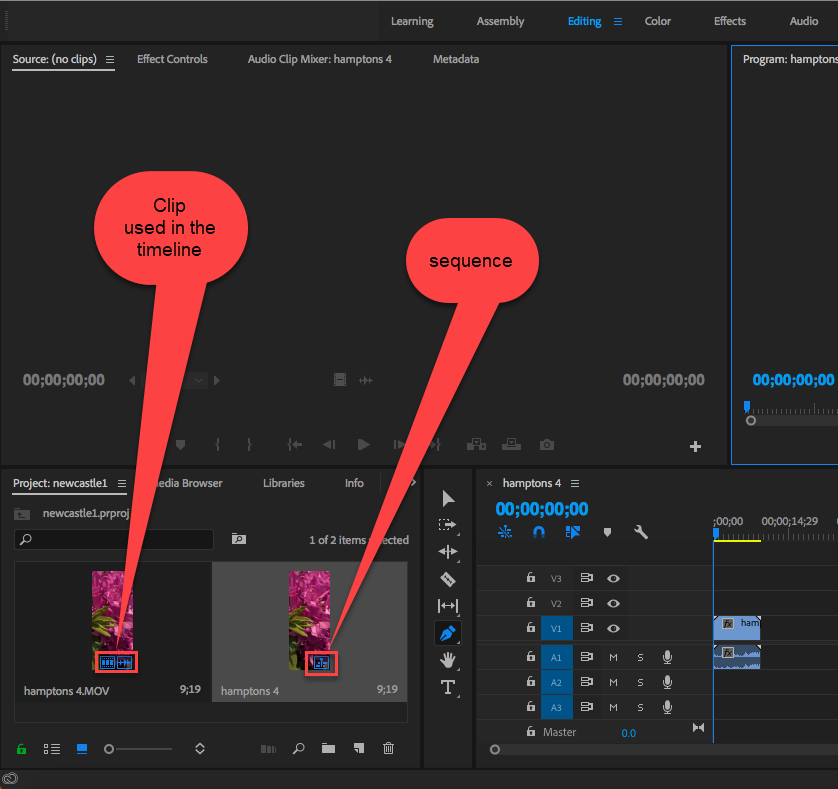Click Insert and overwrite sequences as nests toggle

tap(505, 532)
